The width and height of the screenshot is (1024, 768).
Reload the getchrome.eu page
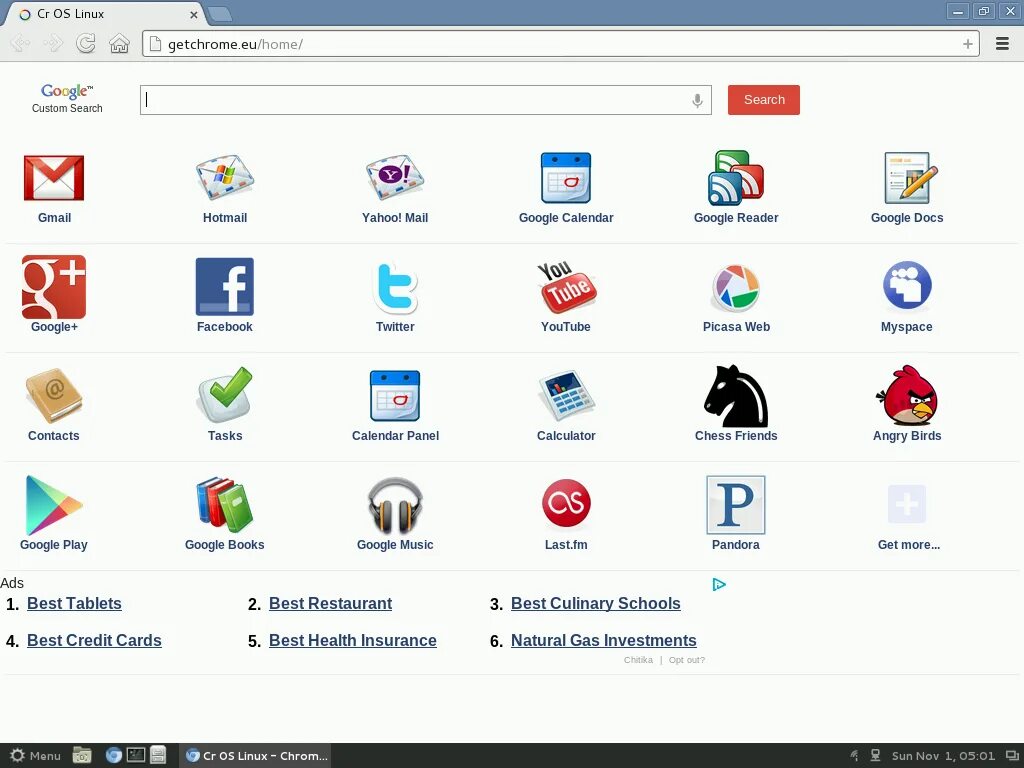(86, 44)
